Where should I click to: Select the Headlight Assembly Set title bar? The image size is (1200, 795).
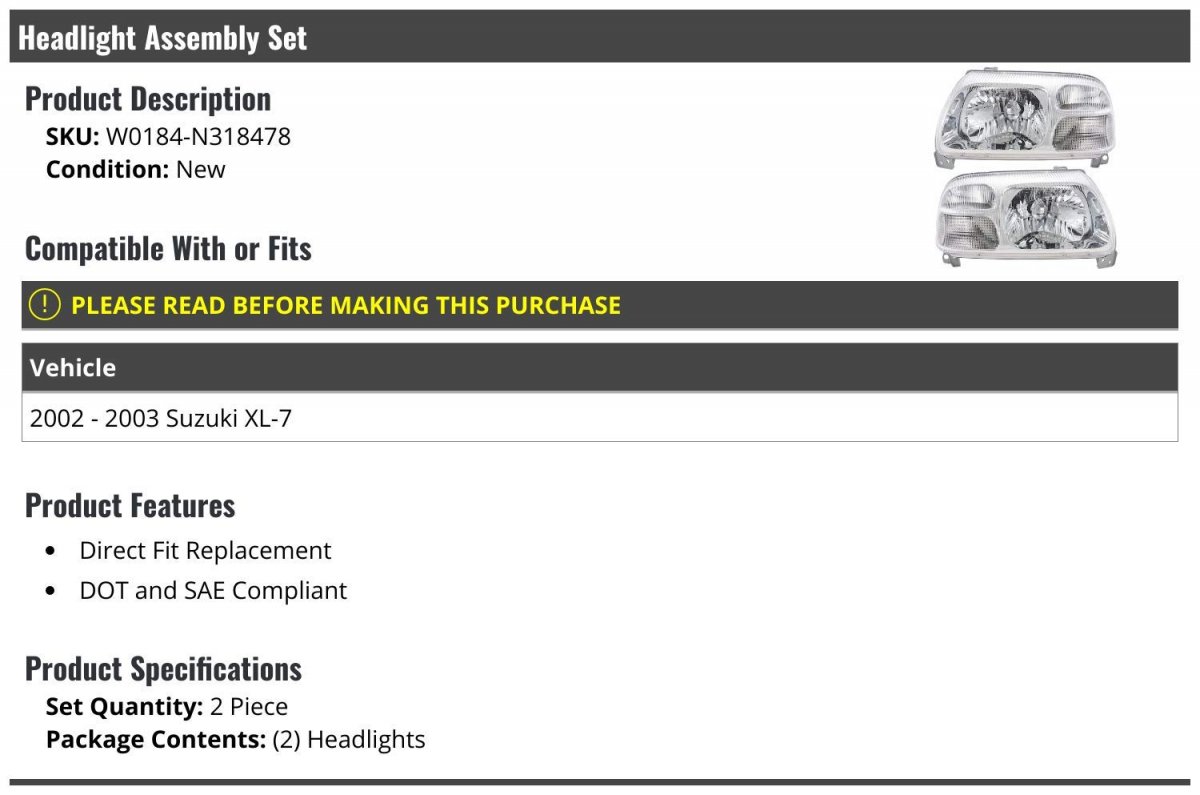600,37
